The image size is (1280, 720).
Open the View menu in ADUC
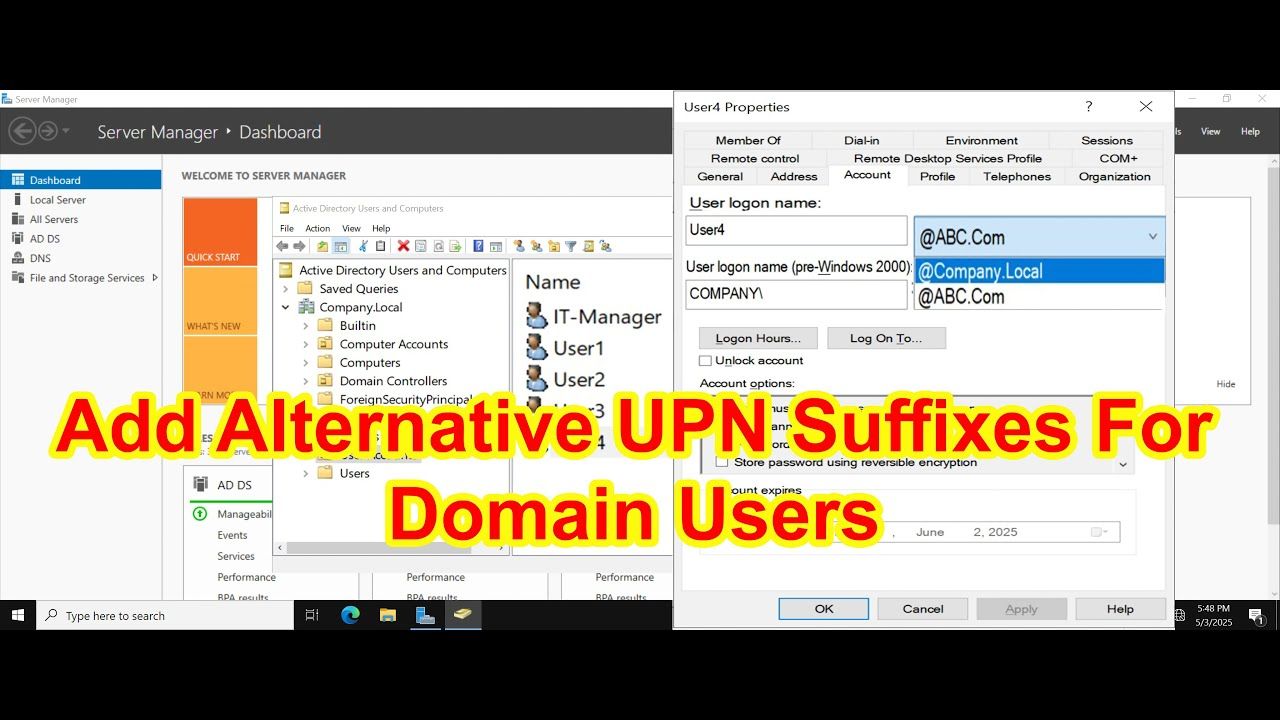pos(351,229)
